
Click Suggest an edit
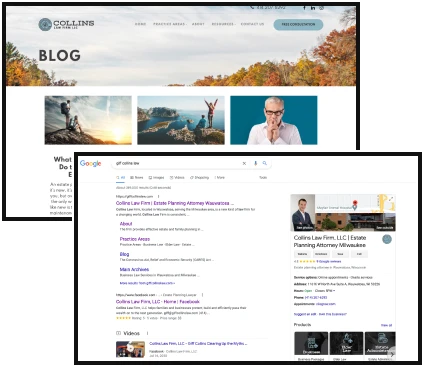[305, 314]
